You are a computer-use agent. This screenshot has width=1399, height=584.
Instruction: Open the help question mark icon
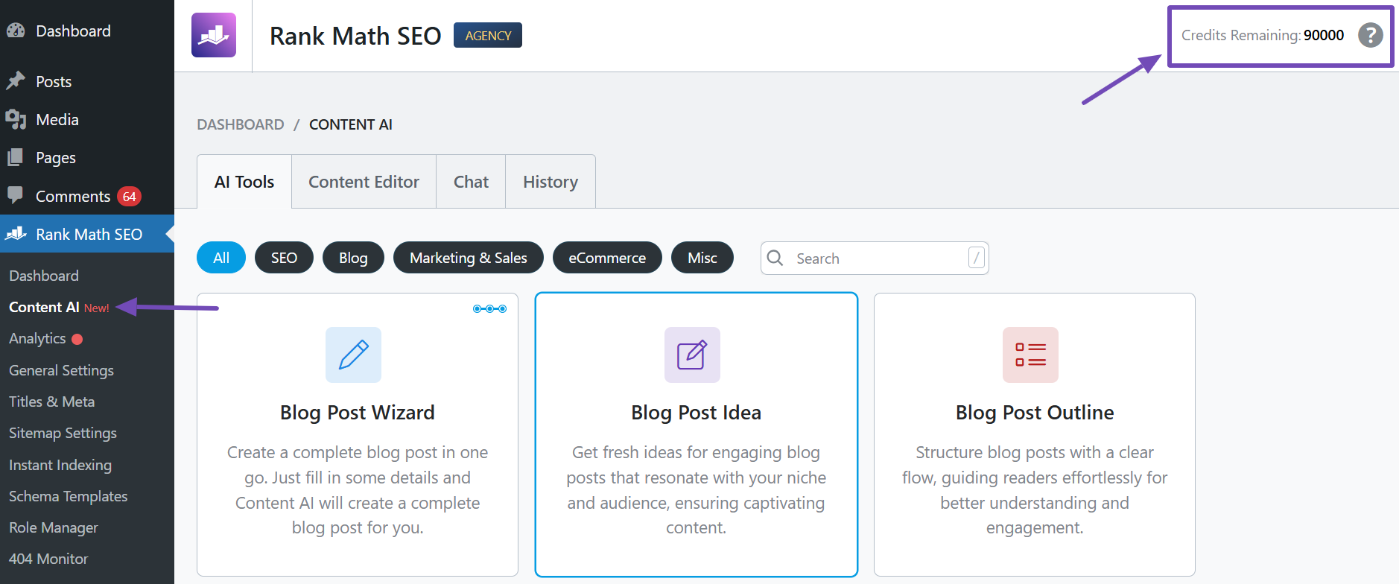coord(1369,35)
